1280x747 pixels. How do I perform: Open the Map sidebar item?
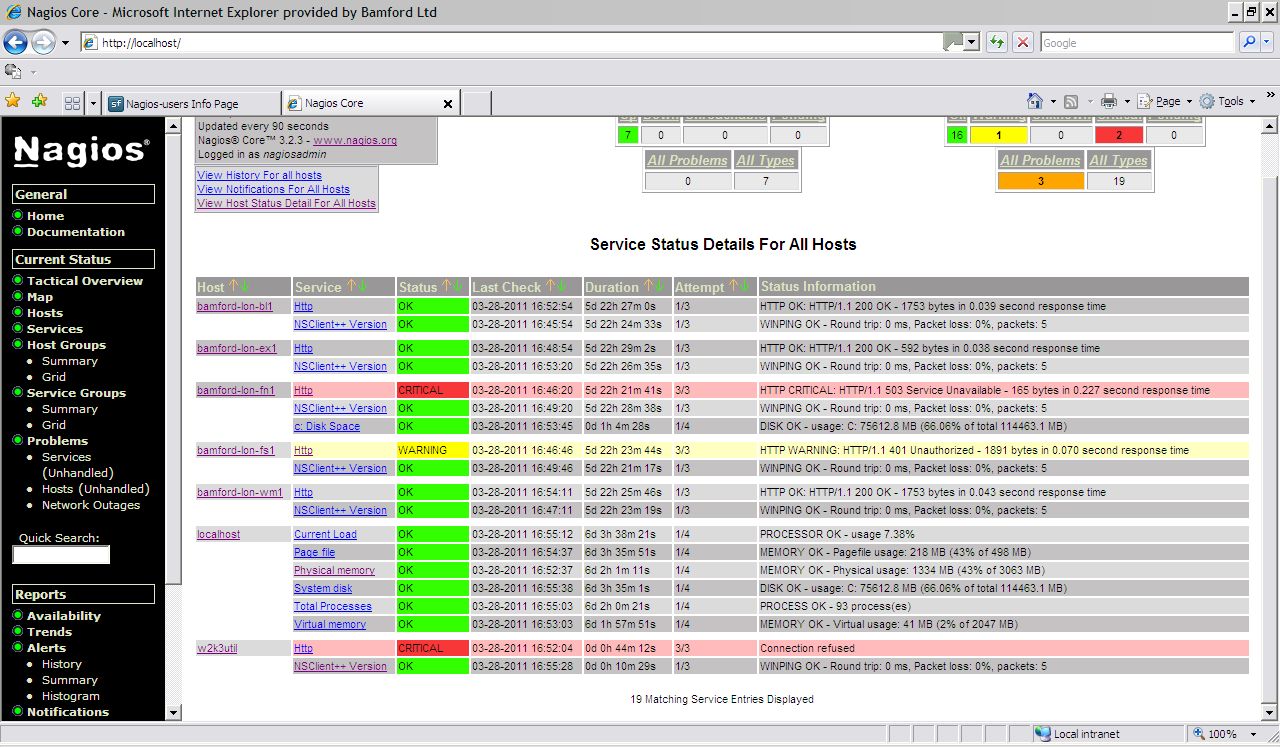point(40,297)
